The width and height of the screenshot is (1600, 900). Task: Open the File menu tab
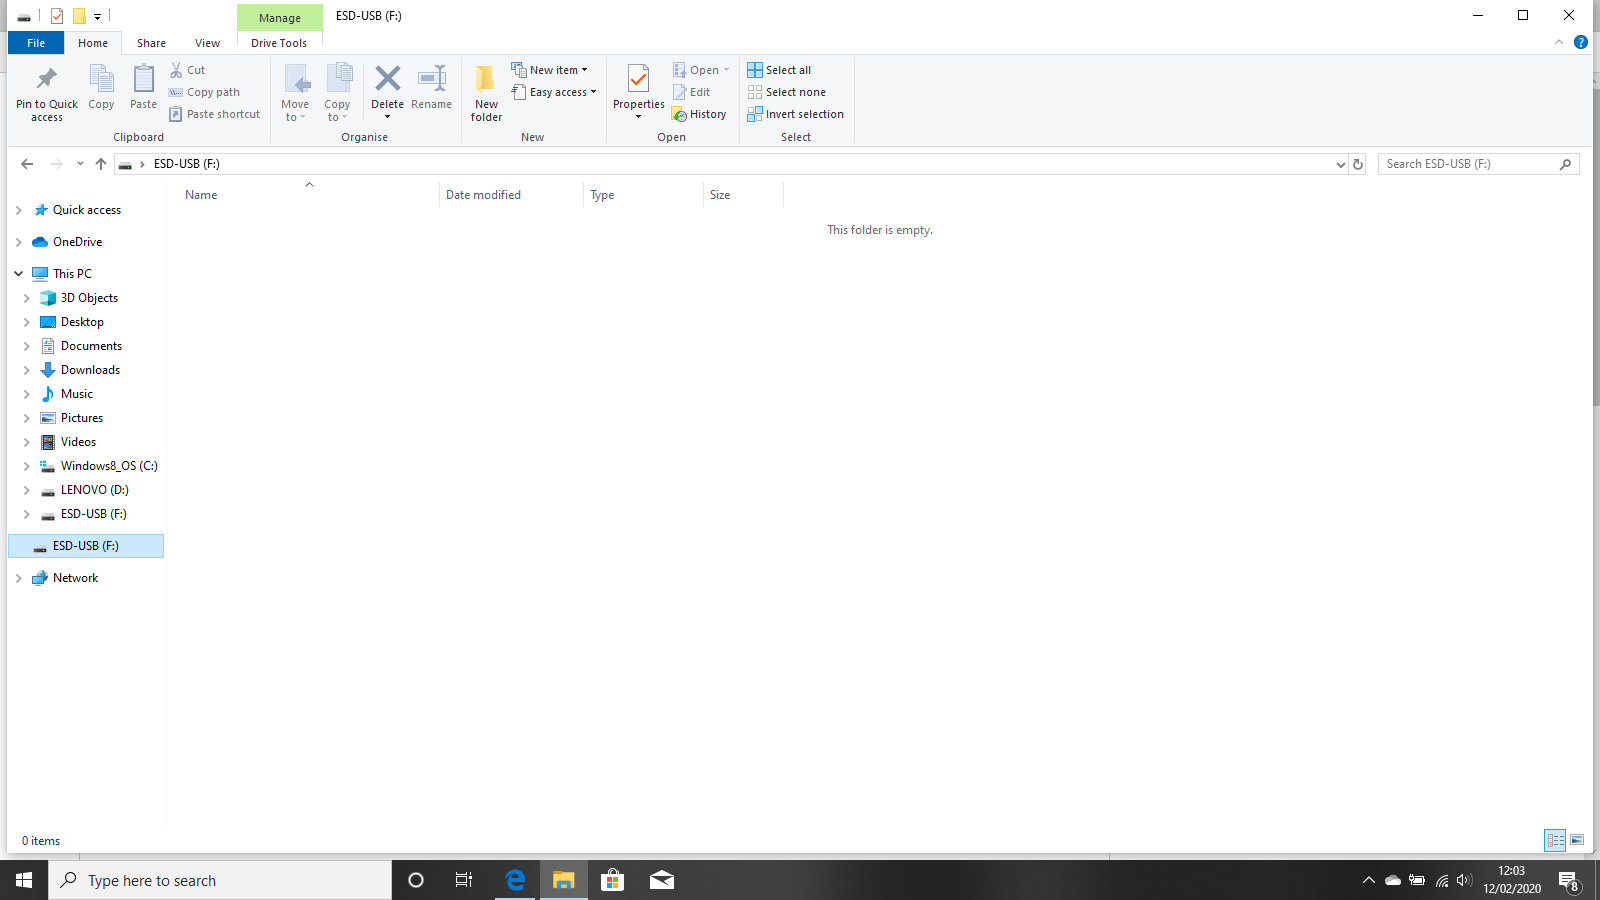[x=36, y=43]
